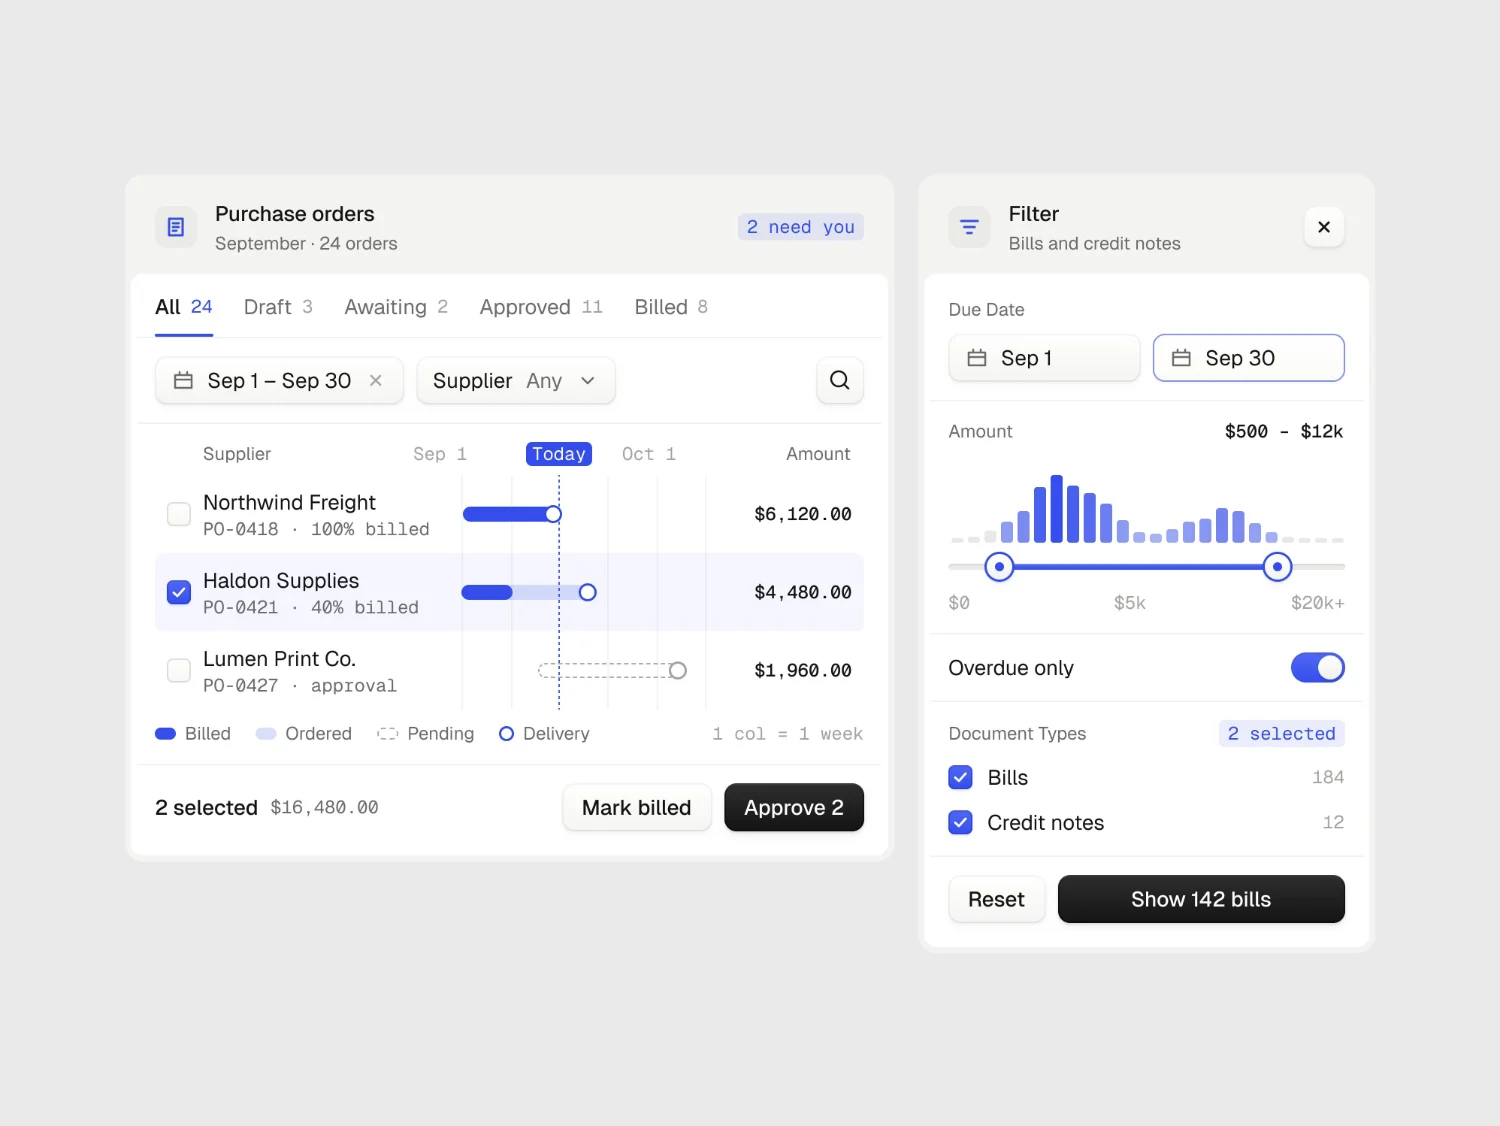The image size is (1500, 1126).
Task: Open the Sep 1 – Sep 30 date range picker
Action: (x=279, y=380)
